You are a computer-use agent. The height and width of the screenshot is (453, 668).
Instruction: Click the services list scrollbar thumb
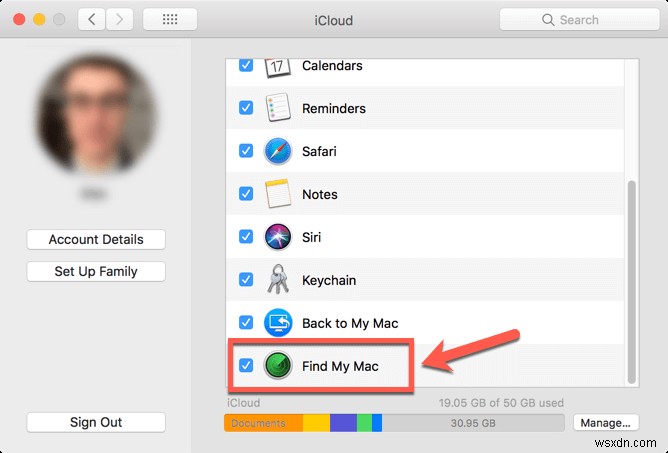point(631,282)
